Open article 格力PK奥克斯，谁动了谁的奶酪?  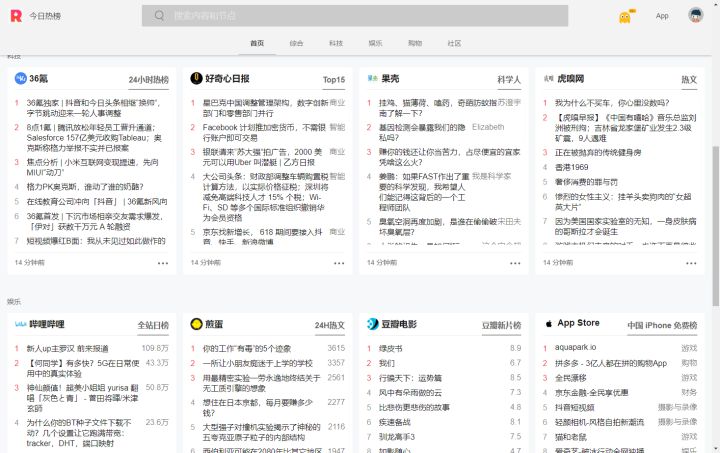coord(85,187)
